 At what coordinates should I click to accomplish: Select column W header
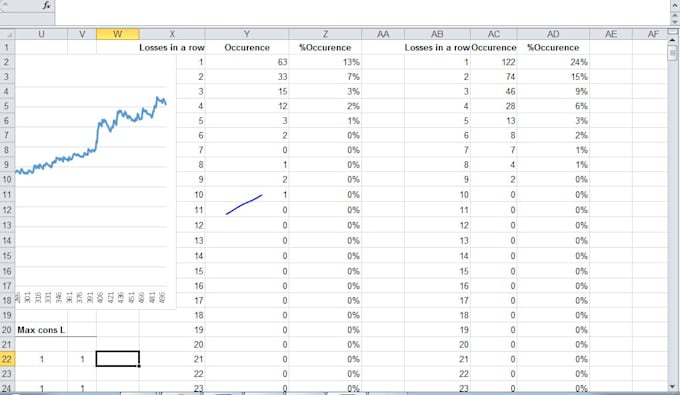point(118,34)
